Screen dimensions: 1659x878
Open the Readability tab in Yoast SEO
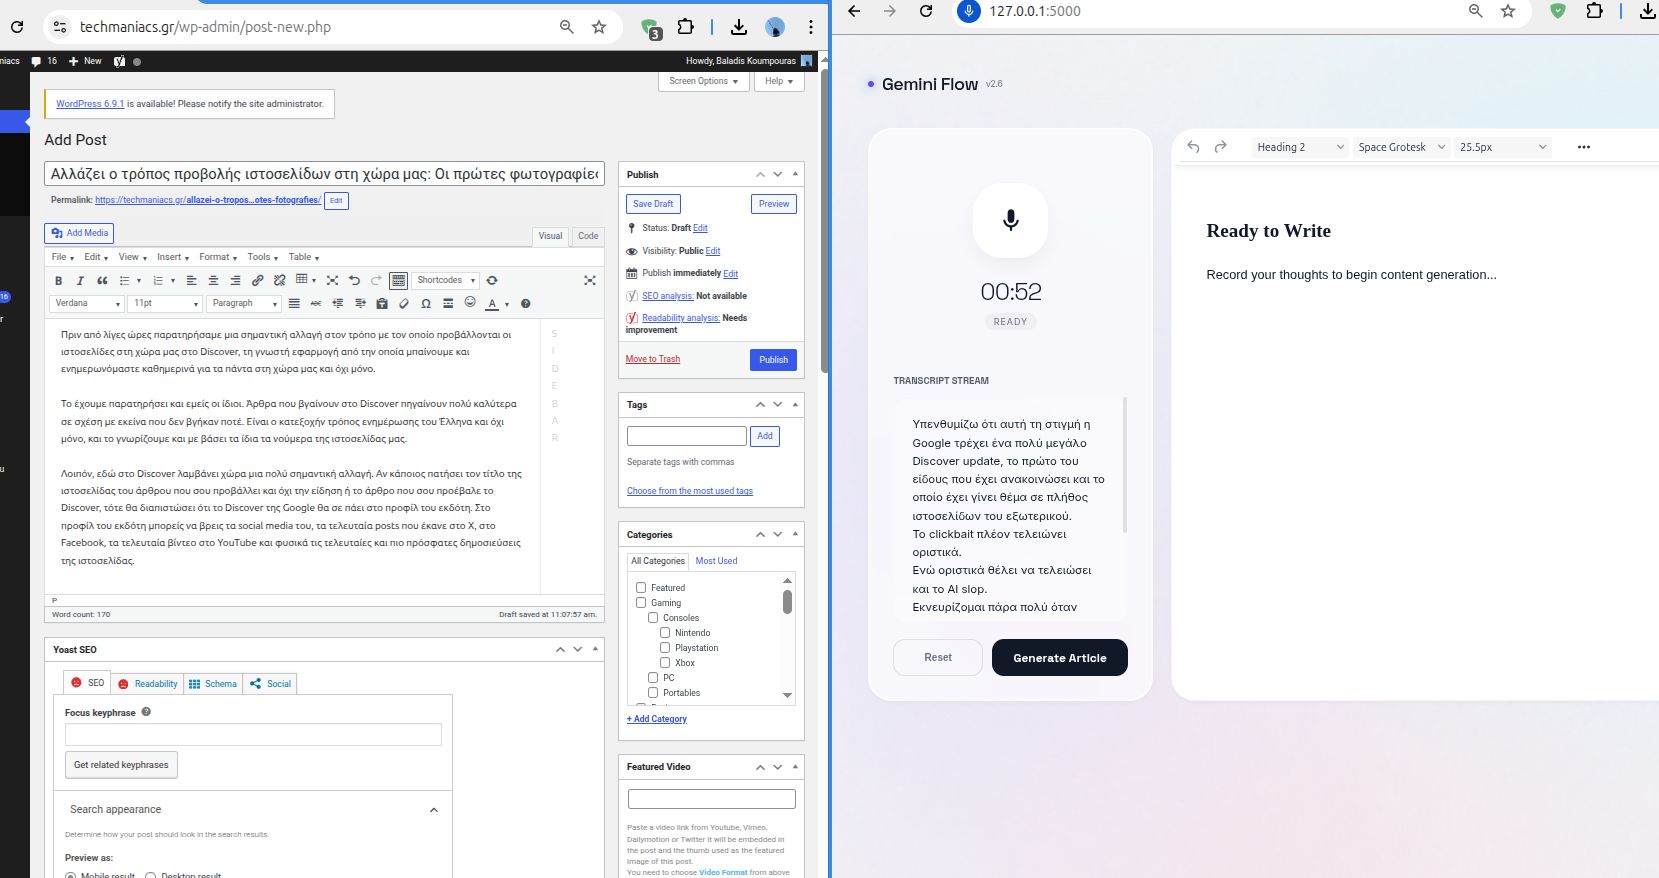[148, 684]
